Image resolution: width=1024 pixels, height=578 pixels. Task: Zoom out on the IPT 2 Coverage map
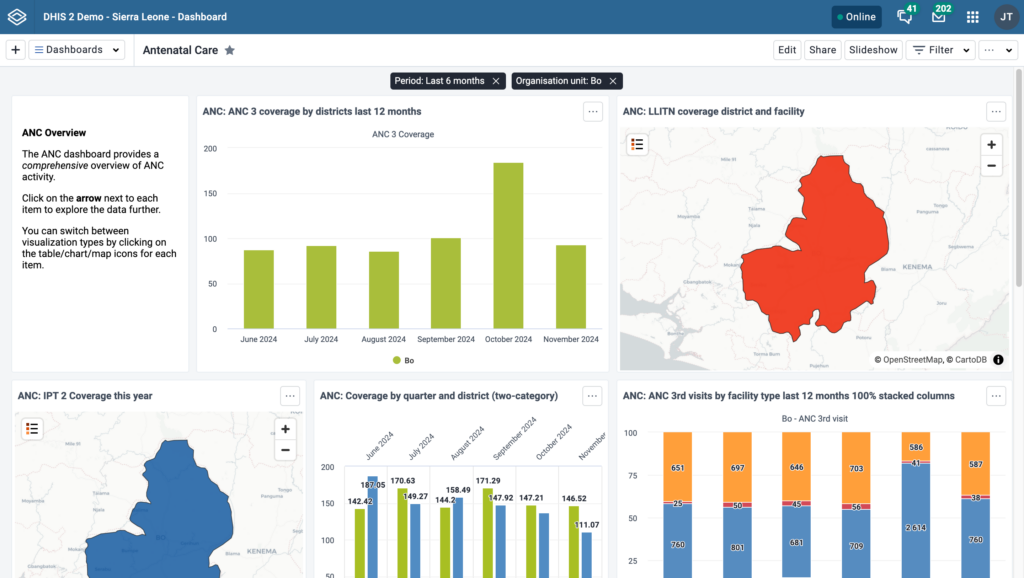coord(285,450)
